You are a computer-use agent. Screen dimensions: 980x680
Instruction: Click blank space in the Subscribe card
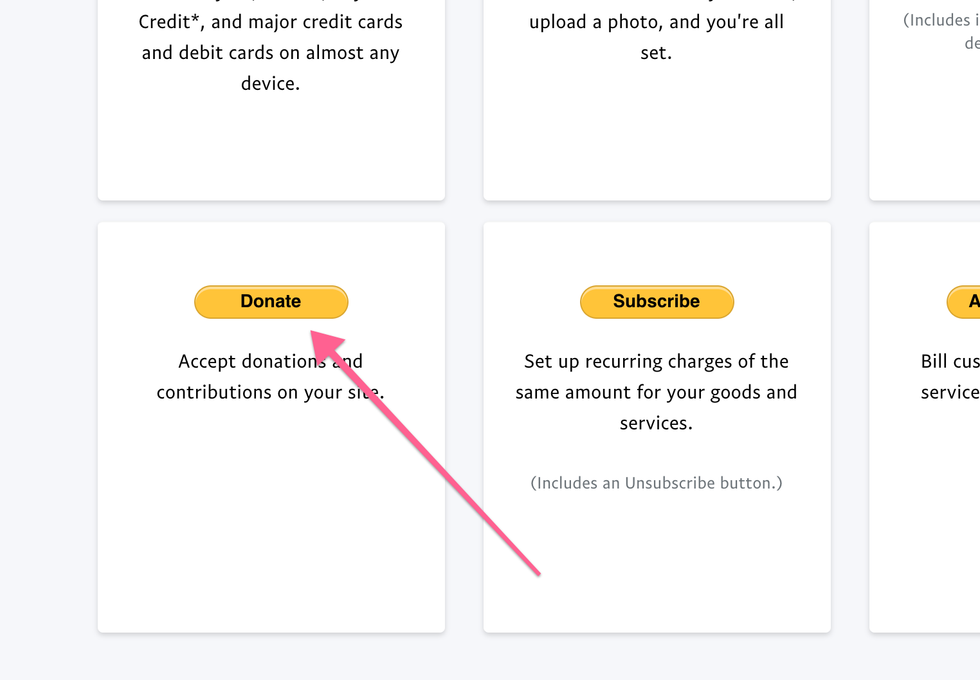[x=656, y=570]
